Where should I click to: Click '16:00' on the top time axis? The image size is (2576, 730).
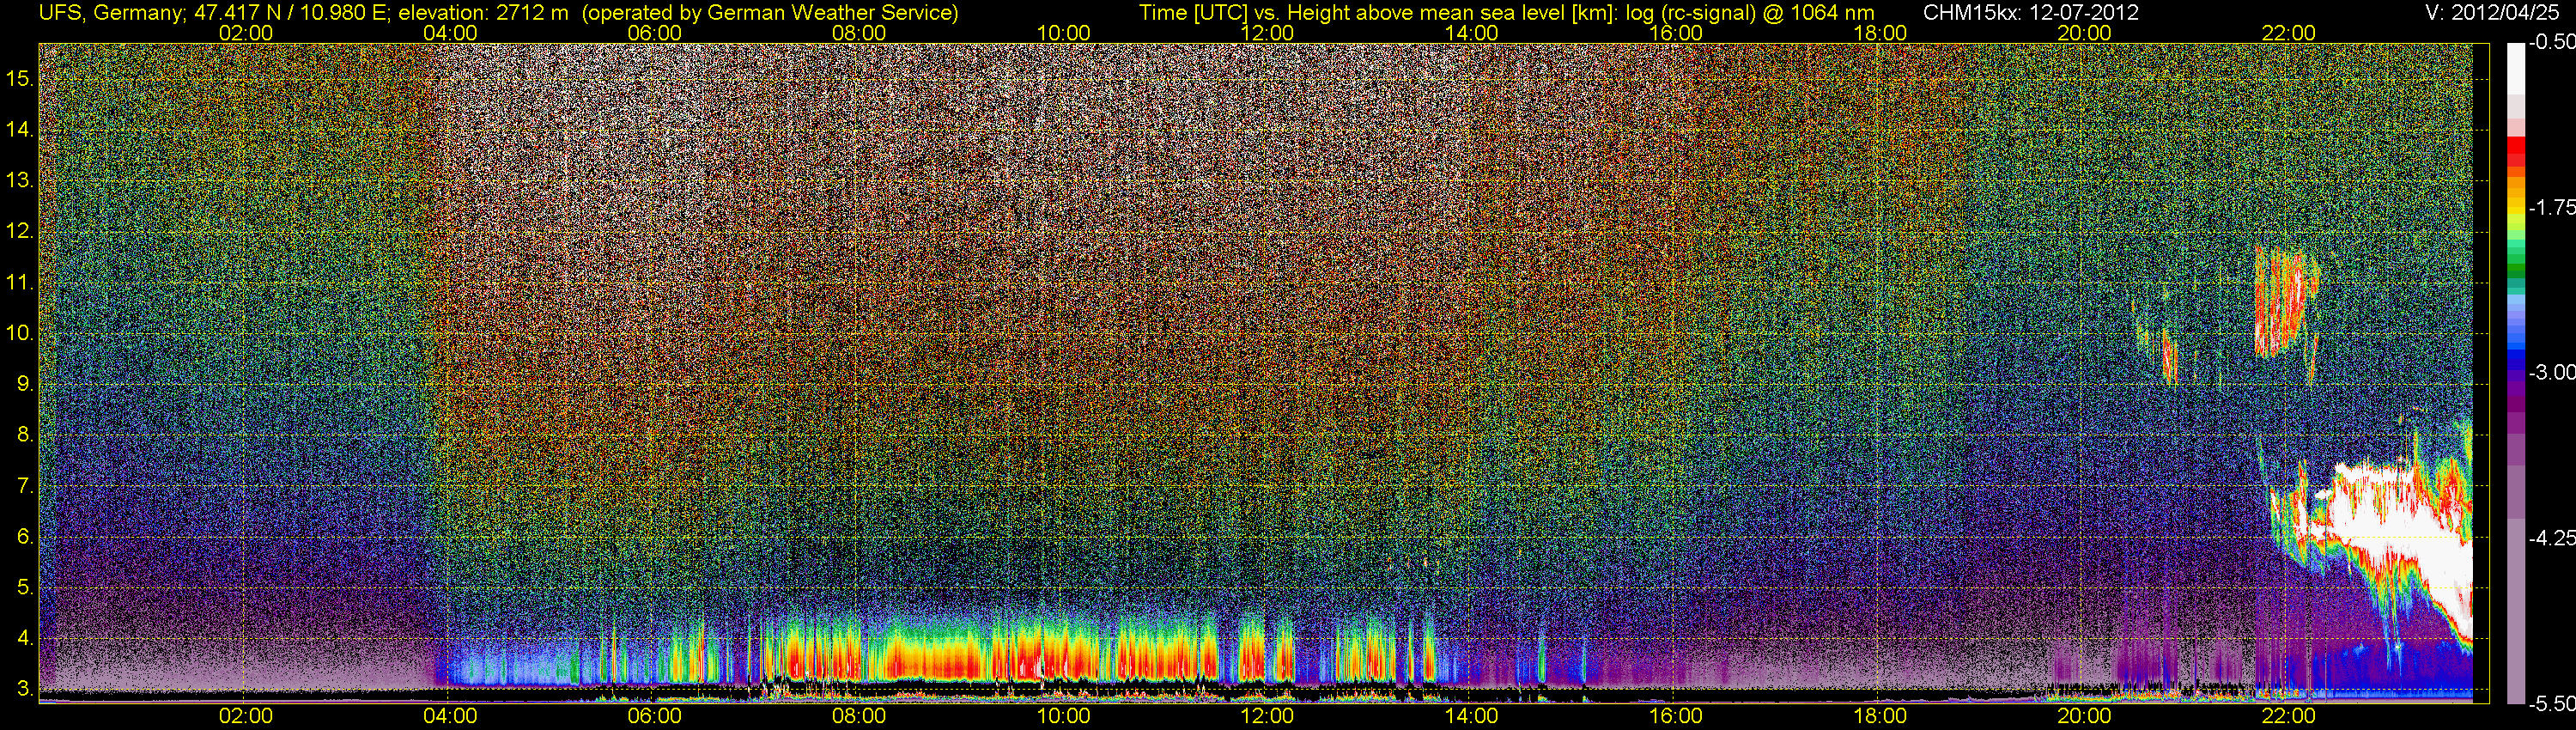pos(1676,33)
